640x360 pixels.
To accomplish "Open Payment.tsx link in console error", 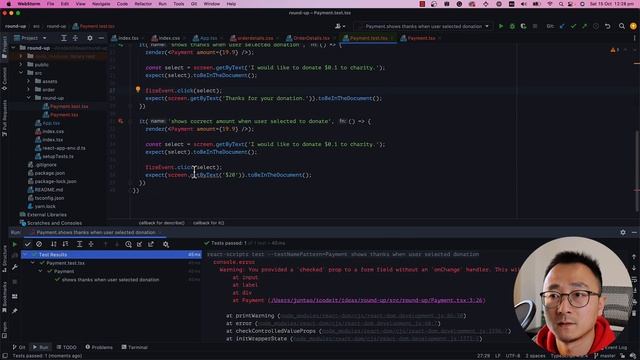I will tap(376, 300).
